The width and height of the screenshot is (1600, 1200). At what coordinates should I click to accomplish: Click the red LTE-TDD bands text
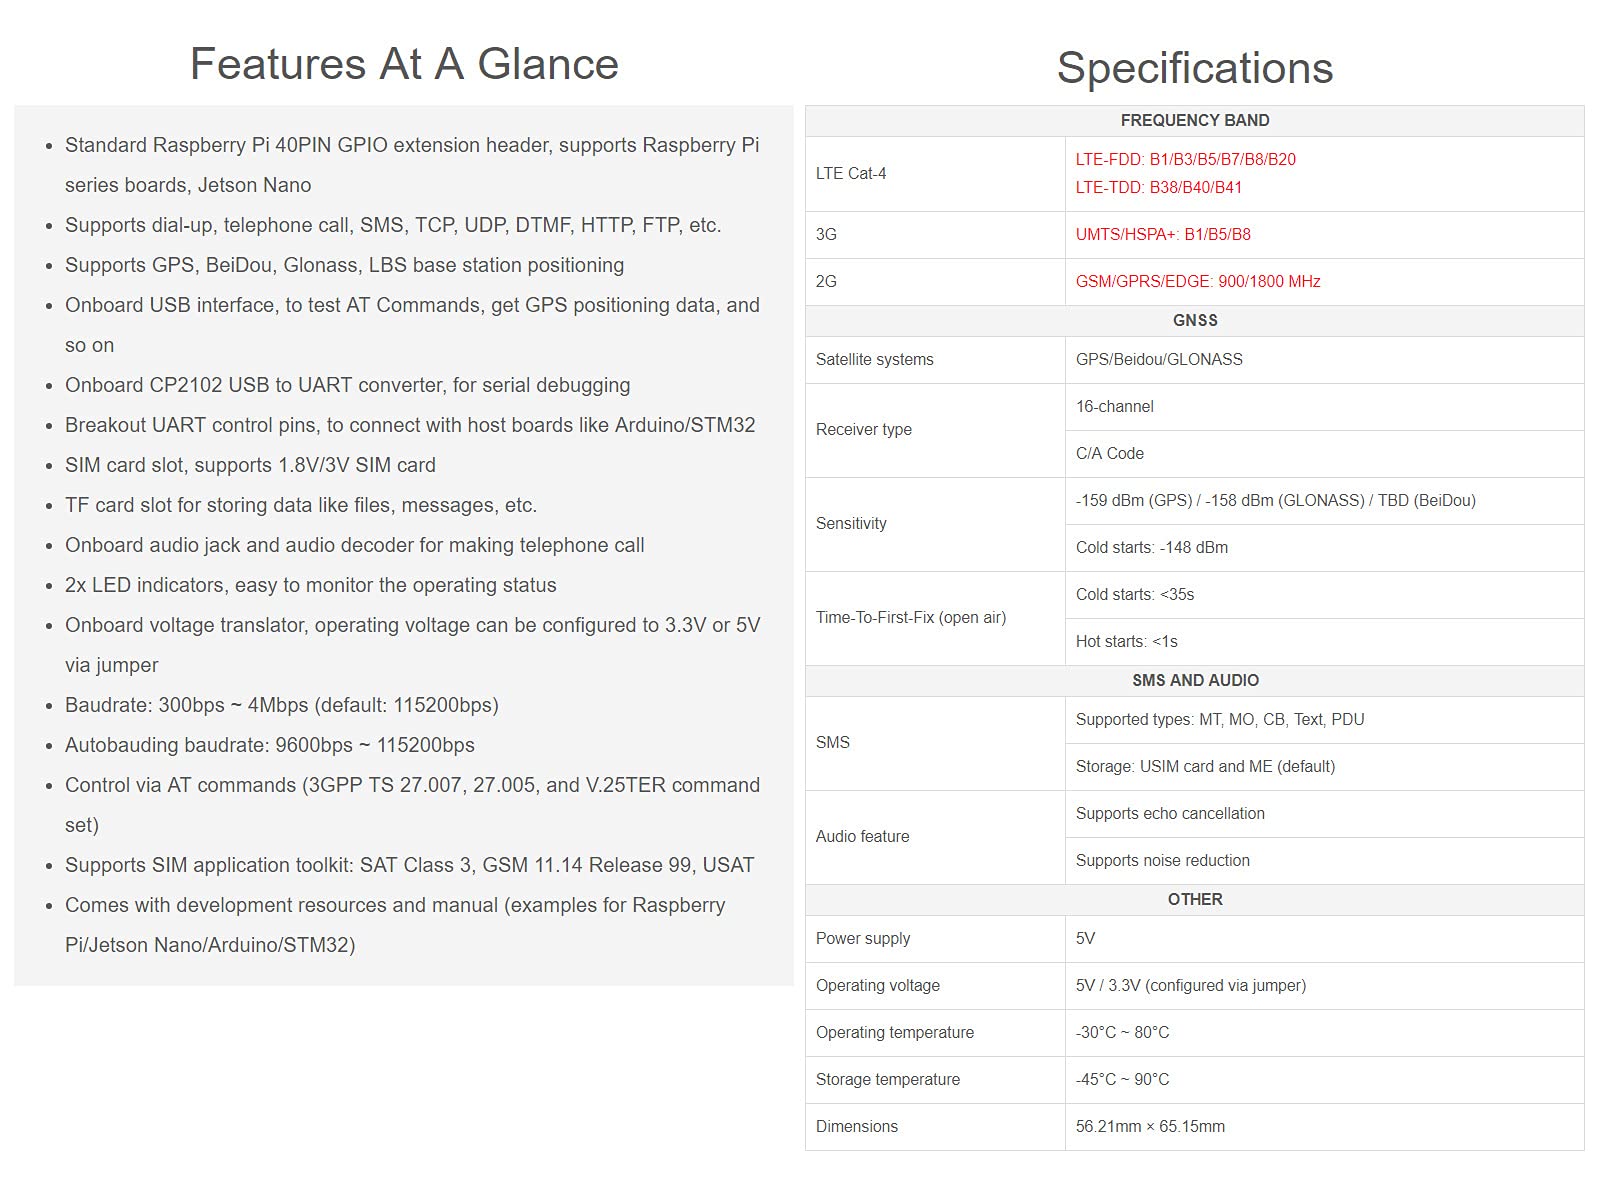pyautogui.click(x=1158, y=187)
